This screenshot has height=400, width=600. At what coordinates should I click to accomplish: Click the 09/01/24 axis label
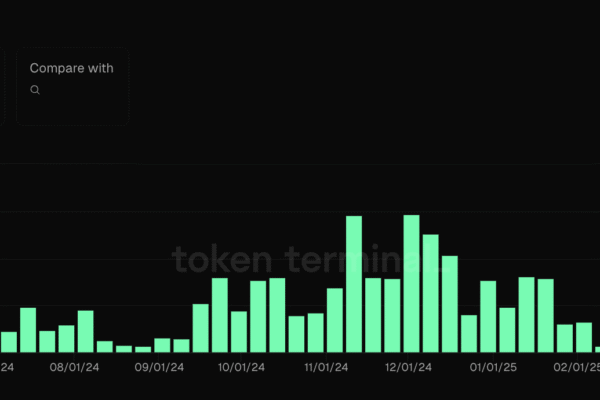(x=160, y=368)
